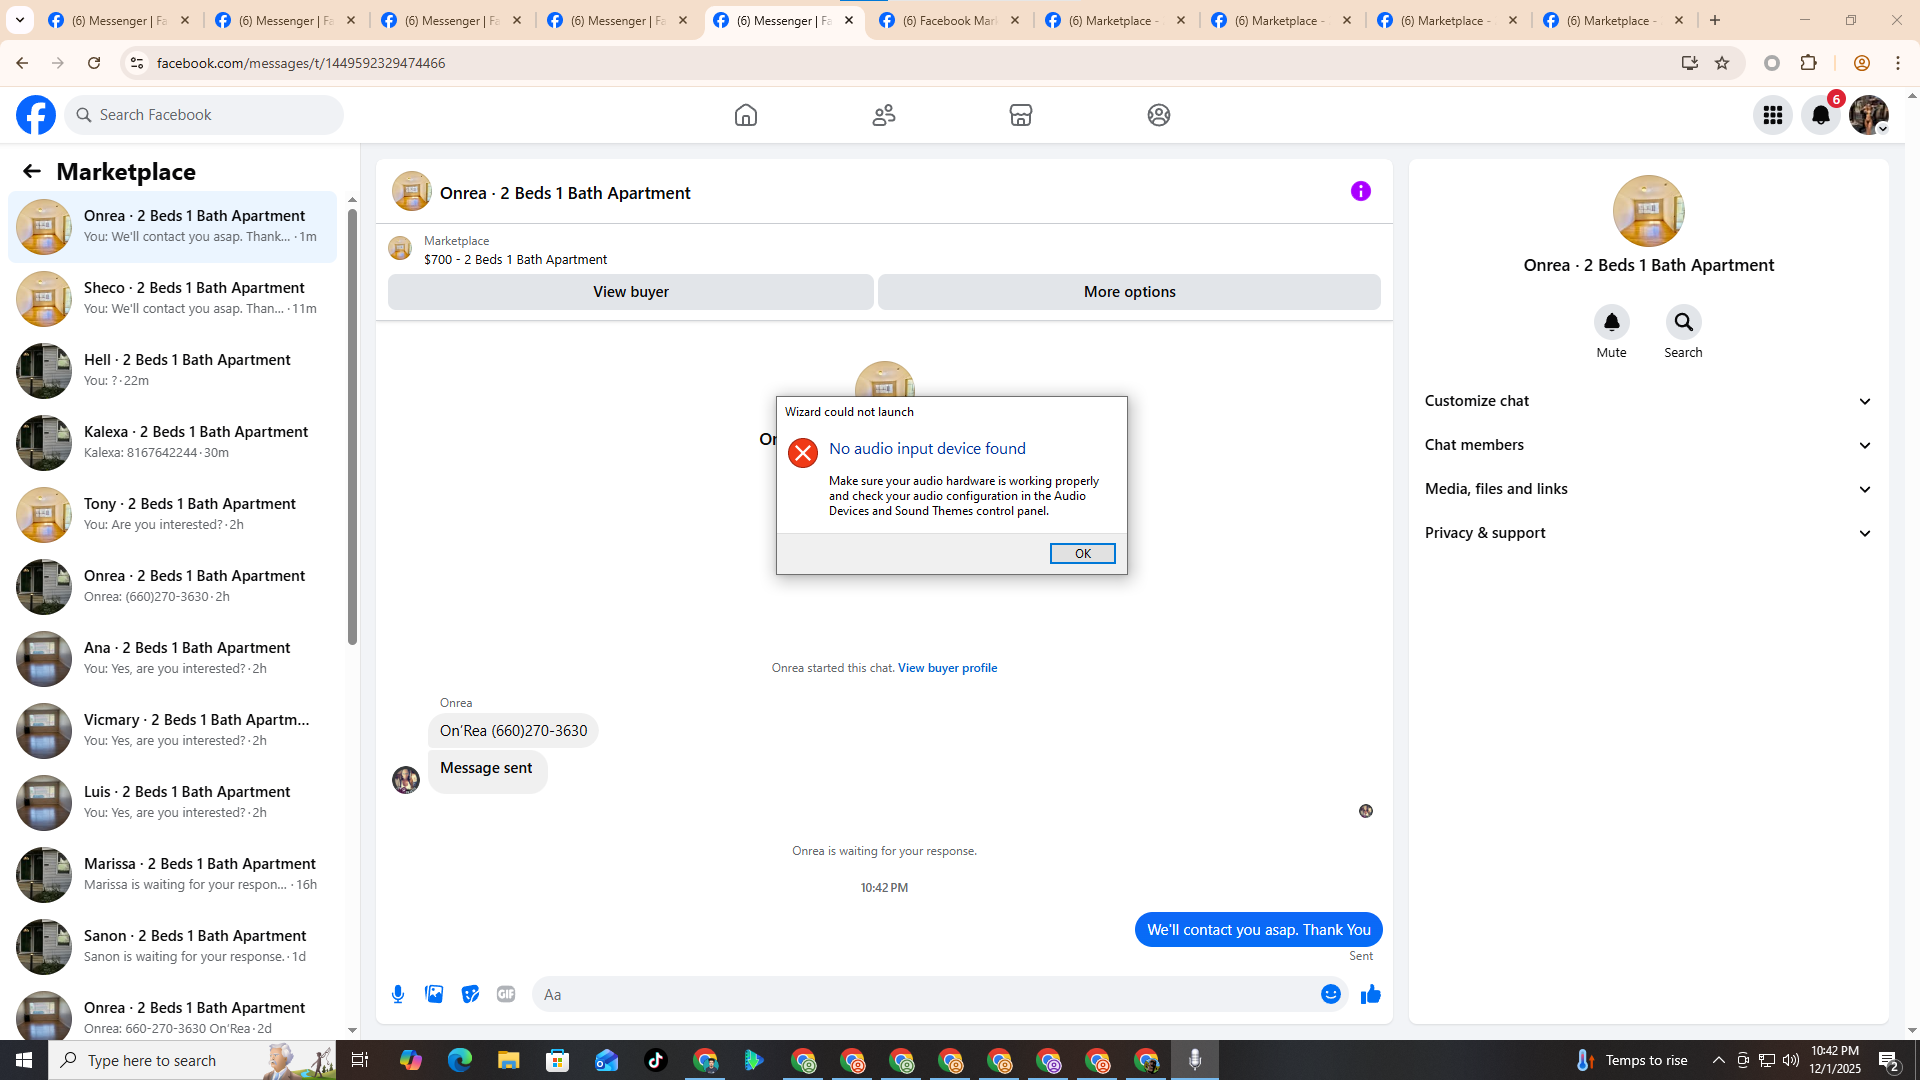Click the taskbar search box

[192, 1060]
